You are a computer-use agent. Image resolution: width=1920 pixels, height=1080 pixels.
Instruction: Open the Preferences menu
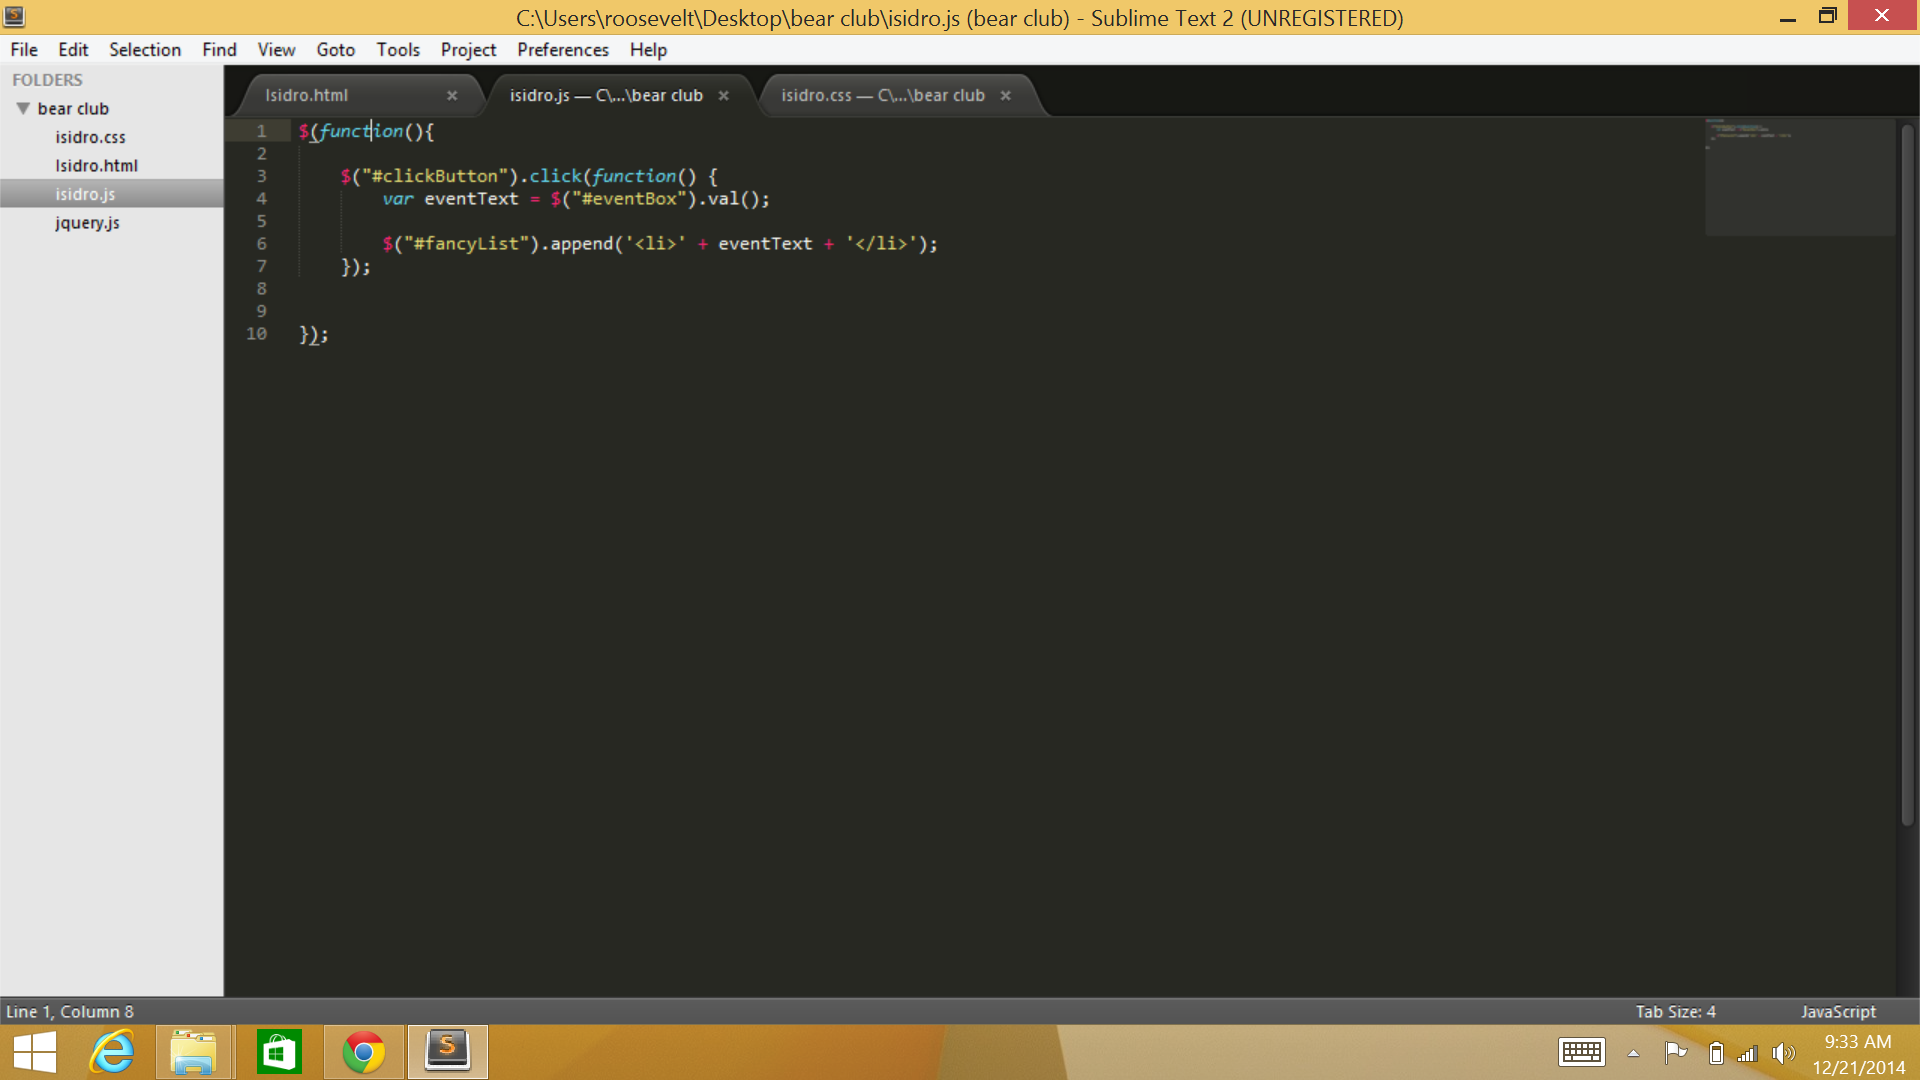[x=562, y=50]
